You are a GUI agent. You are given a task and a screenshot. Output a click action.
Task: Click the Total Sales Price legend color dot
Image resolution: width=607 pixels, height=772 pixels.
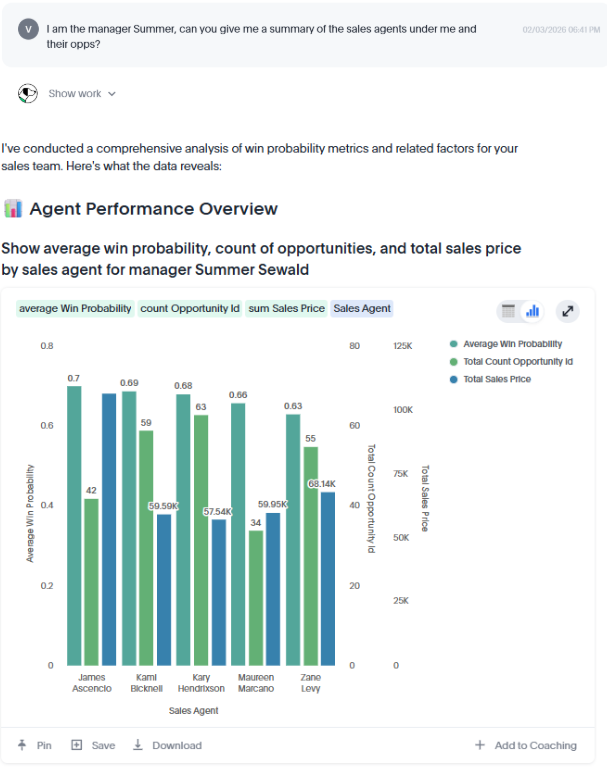coord(454,380)
